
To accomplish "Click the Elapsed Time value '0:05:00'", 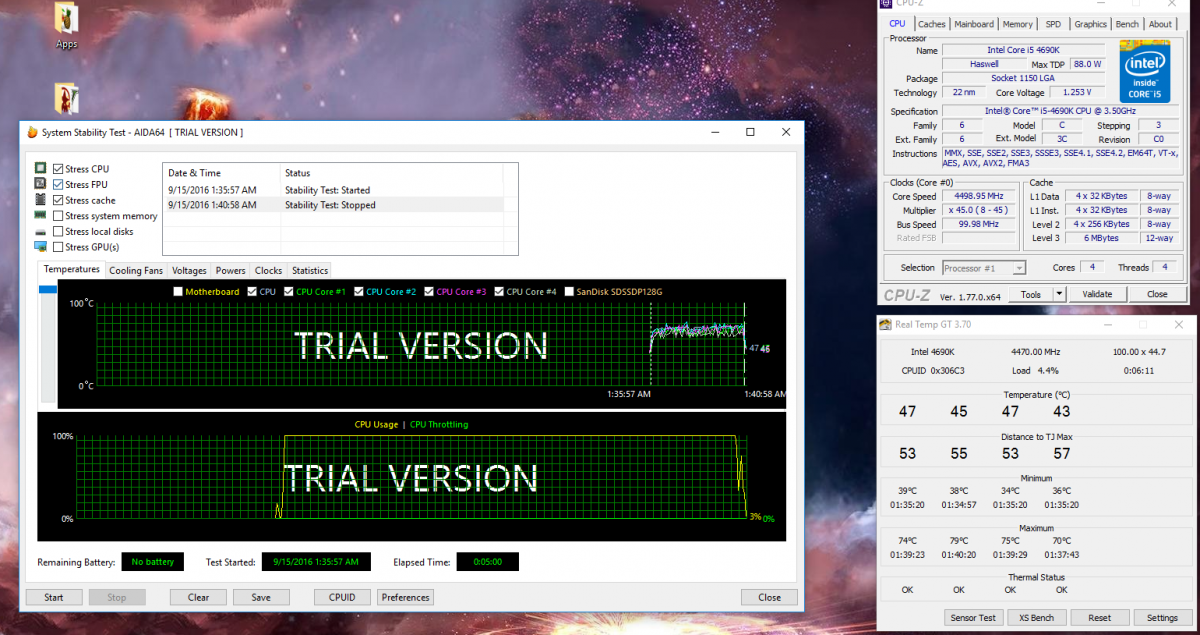I will pos(487,562).
